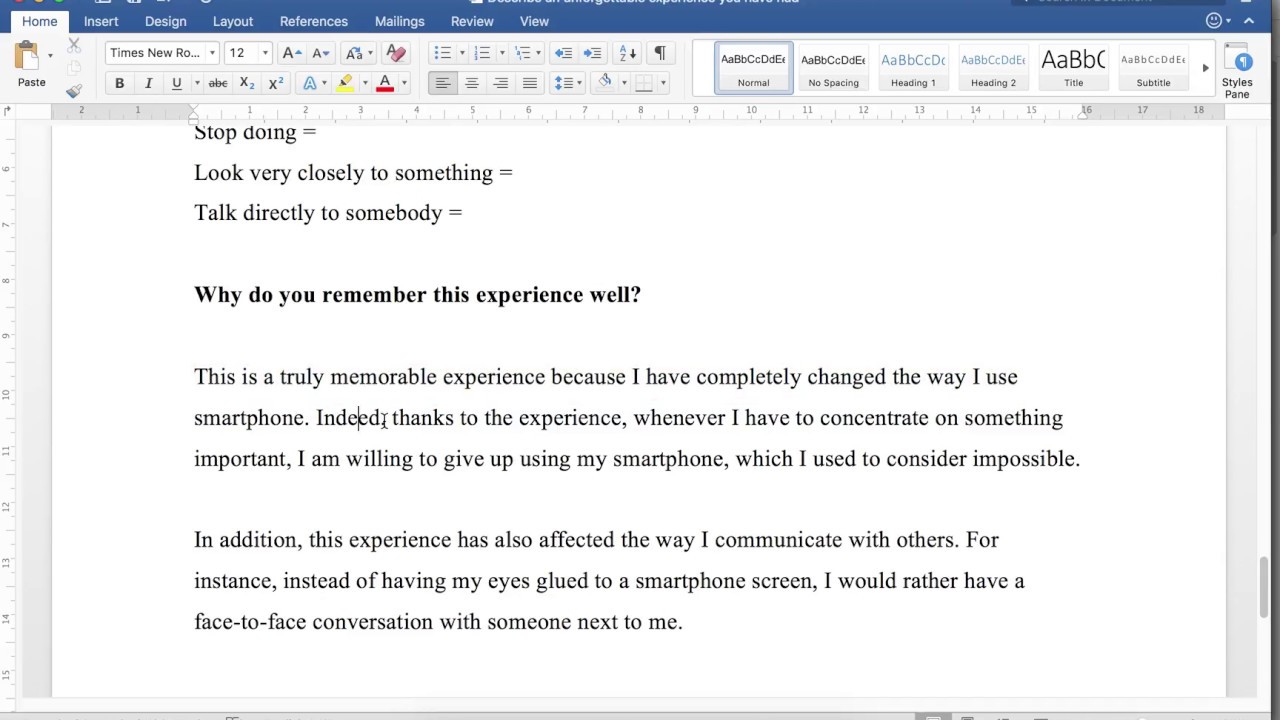The height and width of the screenshot is (720, 1280).
Task: Increase the paragraph indent
Action: point(593,53)
